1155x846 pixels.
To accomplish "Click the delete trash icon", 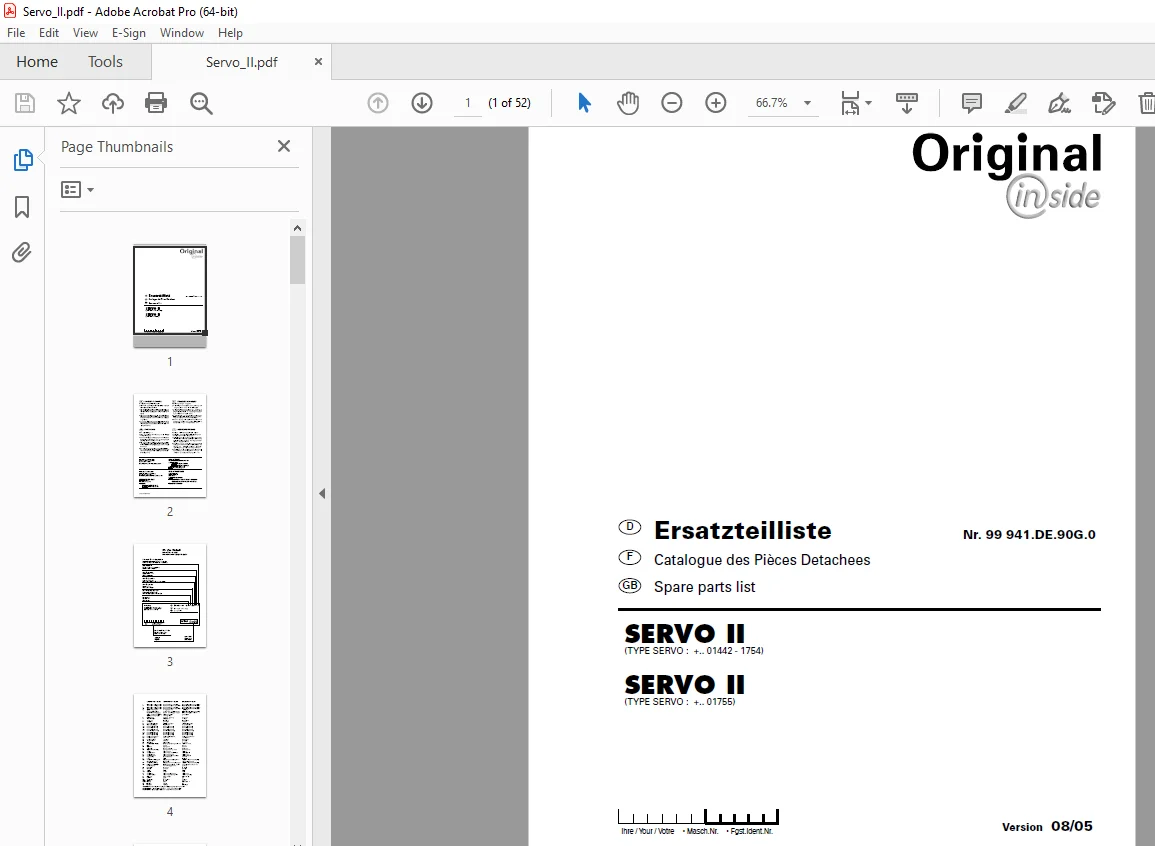I will (1146, 103).
